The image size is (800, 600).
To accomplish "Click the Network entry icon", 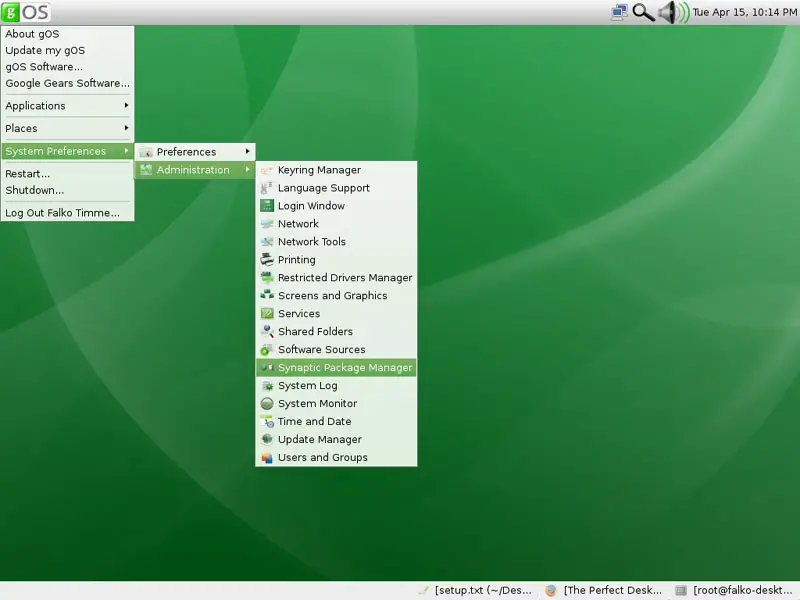I will pos(267,223).
